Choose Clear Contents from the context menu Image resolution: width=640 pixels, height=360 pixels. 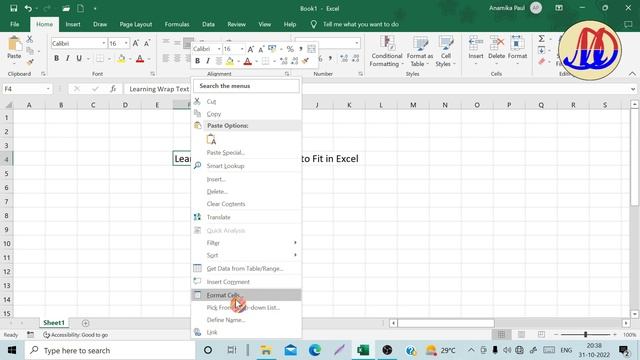246,204
